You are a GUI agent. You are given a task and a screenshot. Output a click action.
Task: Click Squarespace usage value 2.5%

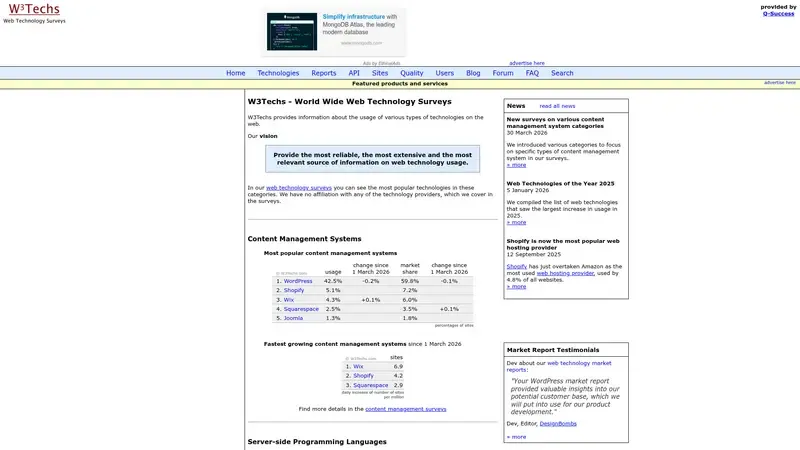point(333,309)
